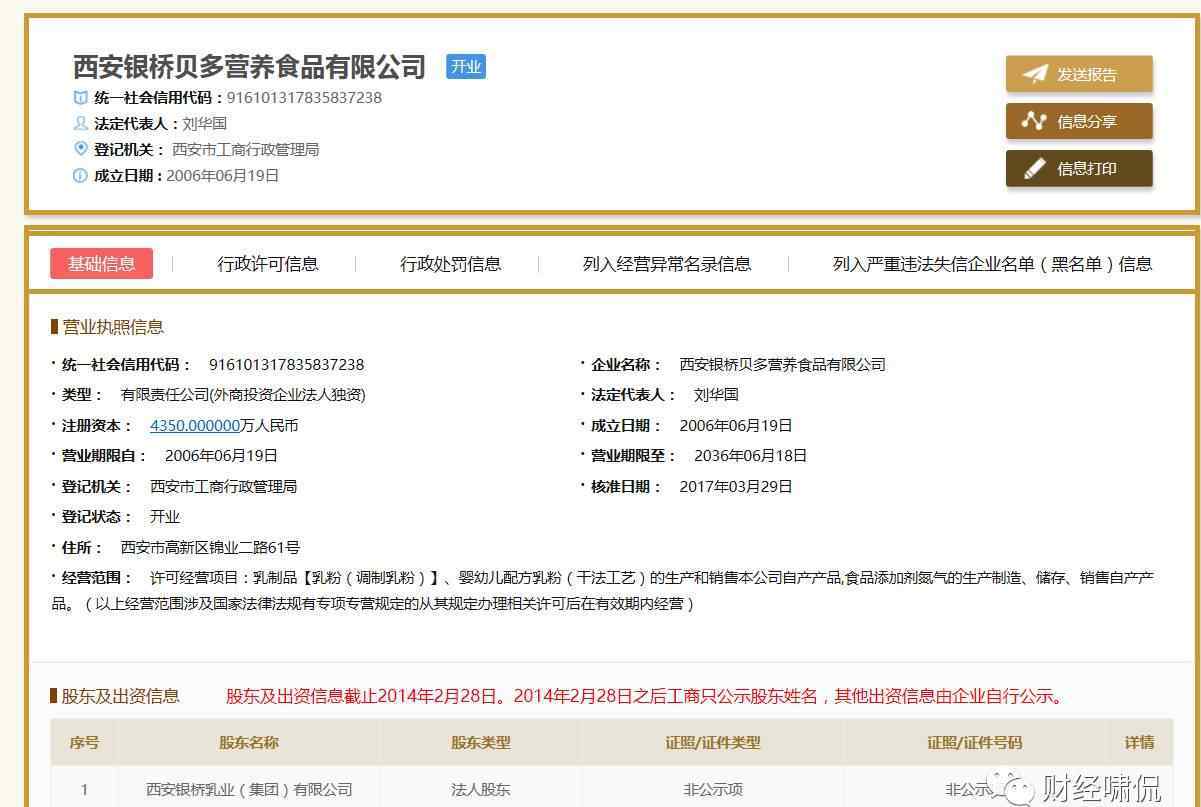Screen dimensions: 1201x807
Task: Click the info icon beside 成立日期
Action: 81,176
